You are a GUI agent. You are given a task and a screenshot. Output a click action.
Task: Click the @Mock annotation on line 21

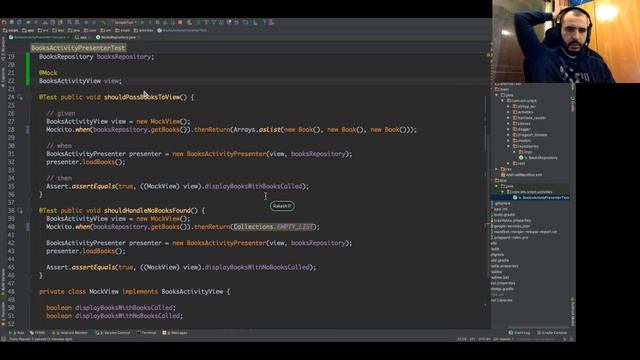coord(48,73)
